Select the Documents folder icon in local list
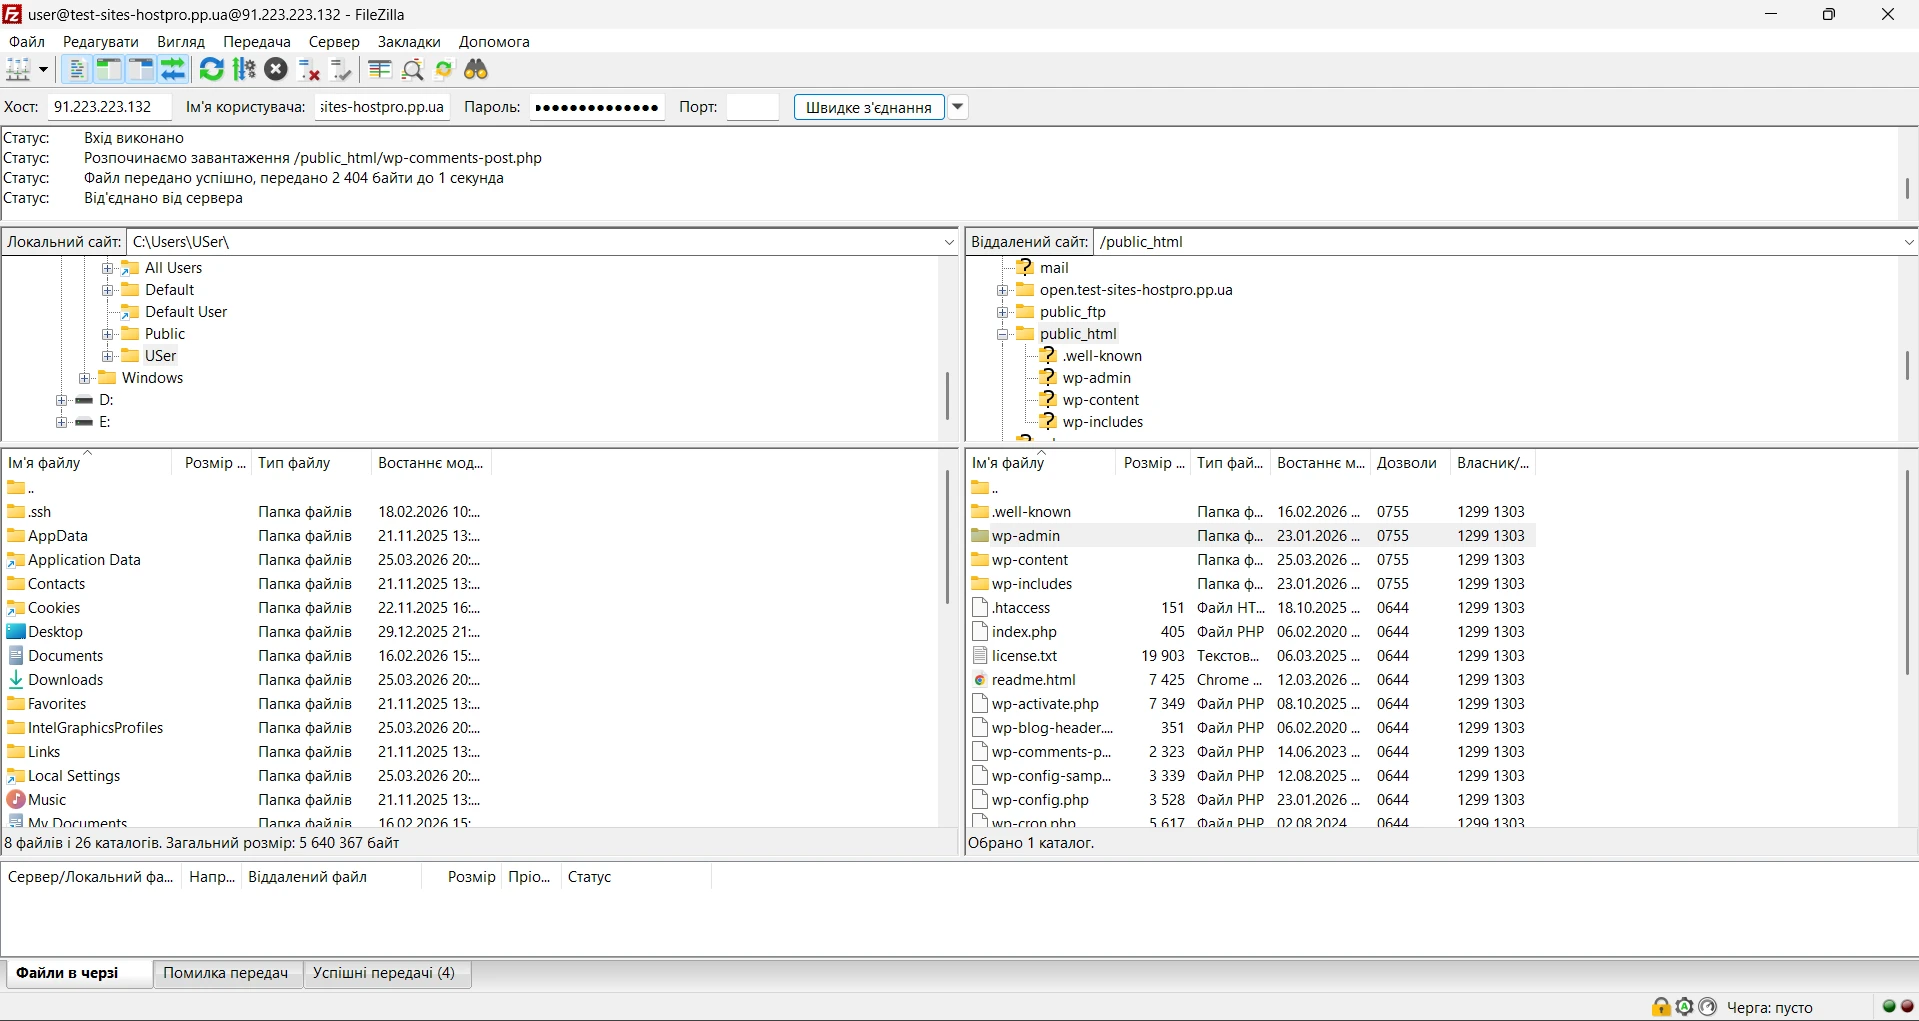This screenshot has width=1919, height=1021. point(16,656)
